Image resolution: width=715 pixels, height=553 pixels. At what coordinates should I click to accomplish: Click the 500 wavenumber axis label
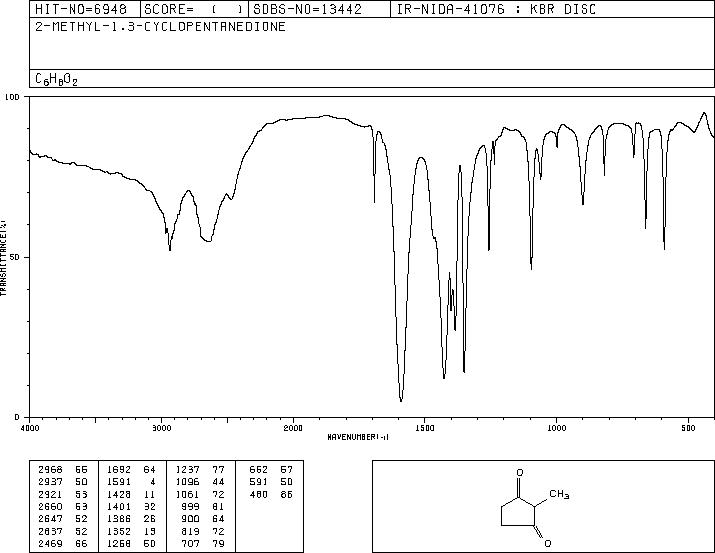click(x=688, y=428)
